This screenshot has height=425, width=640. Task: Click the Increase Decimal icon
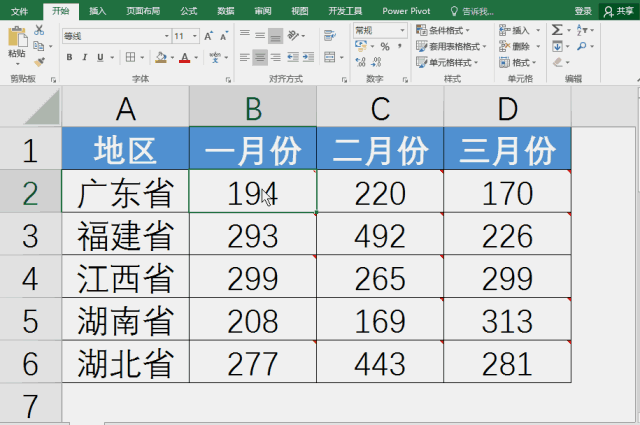click(360, 62)
